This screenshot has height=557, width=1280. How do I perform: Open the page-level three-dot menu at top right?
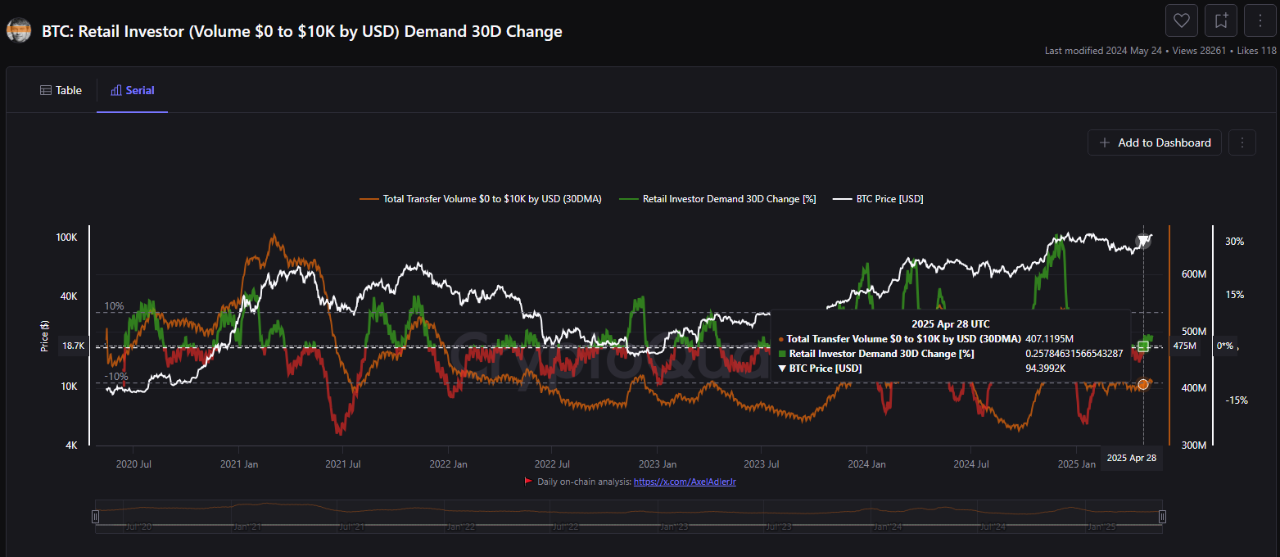pos(1259,20)
